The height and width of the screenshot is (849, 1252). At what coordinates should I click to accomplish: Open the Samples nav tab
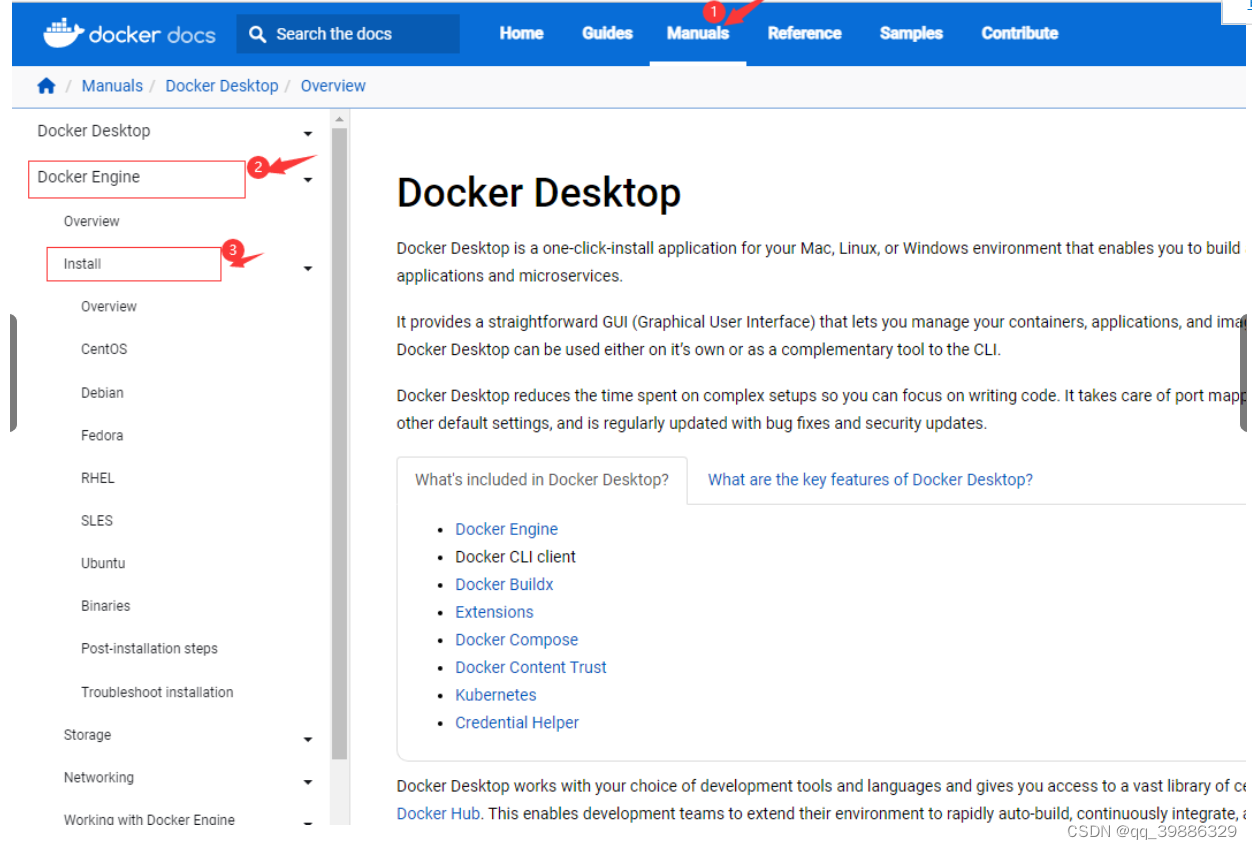point(911,33)
